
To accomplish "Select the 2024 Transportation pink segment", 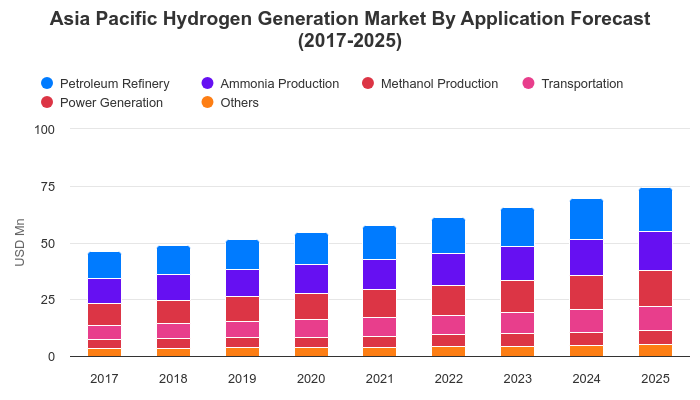I will pos(587,321).
